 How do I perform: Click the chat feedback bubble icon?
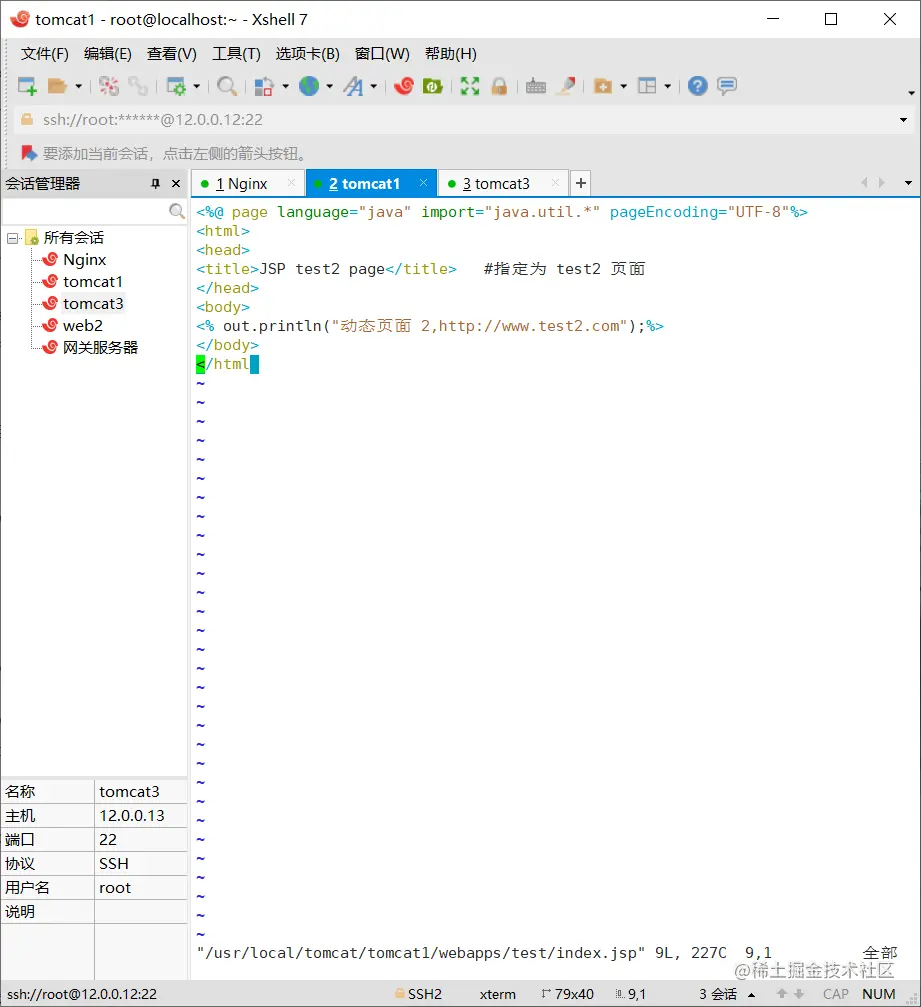[727, 85]
